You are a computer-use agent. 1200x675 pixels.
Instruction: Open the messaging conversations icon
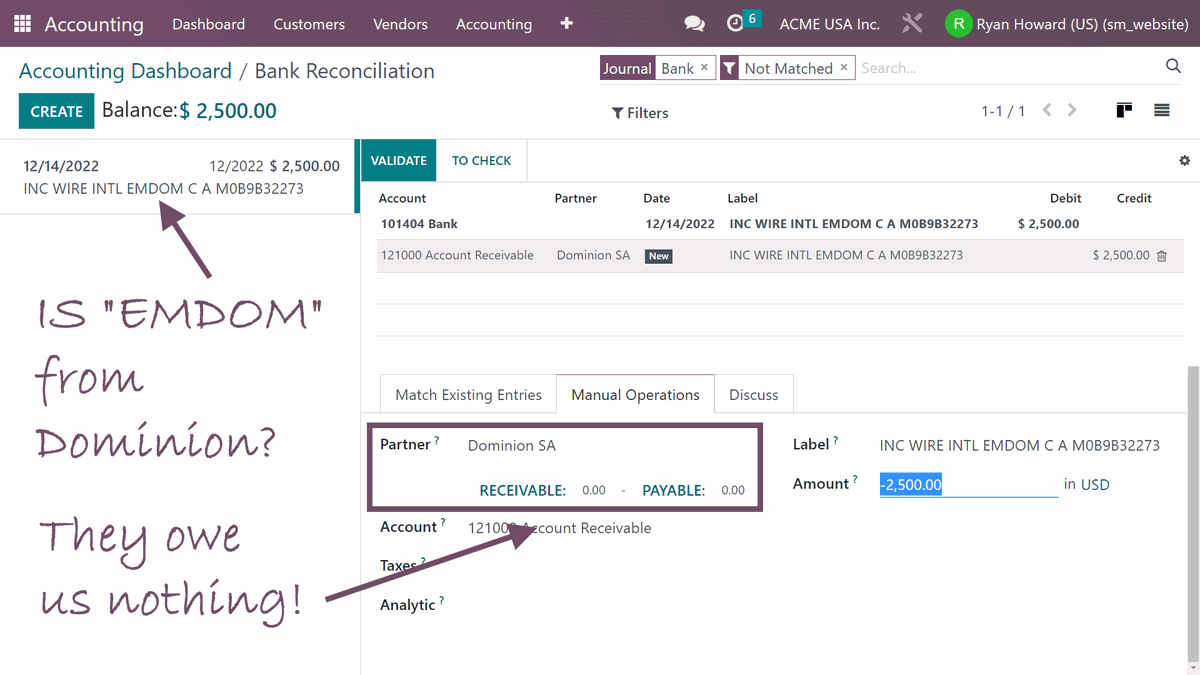pyautogui.click(x=694, y=23)
